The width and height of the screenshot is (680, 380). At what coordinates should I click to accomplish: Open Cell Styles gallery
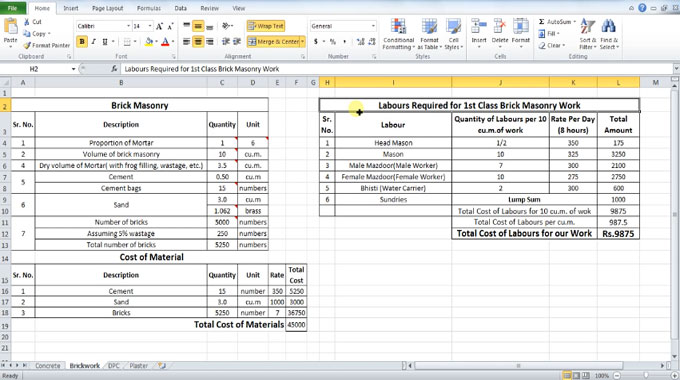pyautogui.click(x=454, y=34)
